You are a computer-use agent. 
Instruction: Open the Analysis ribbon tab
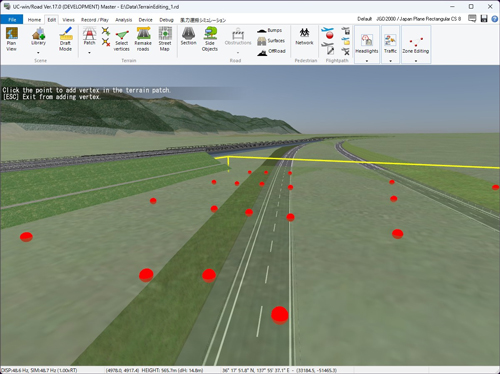[x=124, y=20]
